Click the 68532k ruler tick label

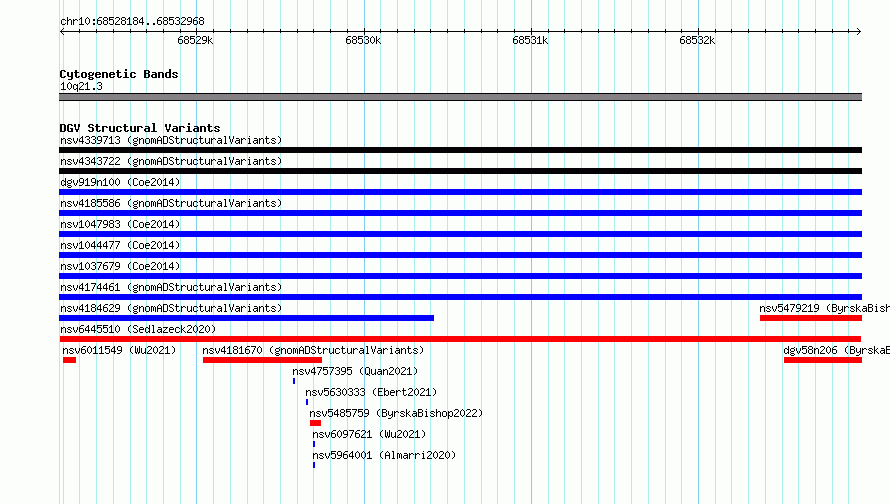(x=697, y=40)
